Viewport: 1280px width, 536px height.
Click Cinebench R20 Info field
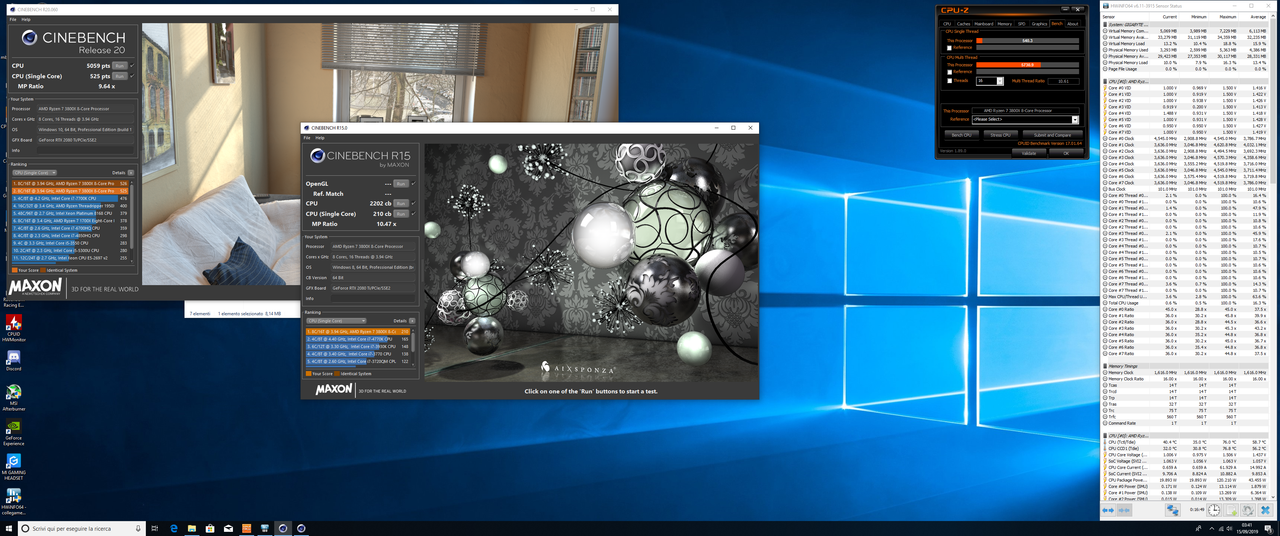pos(86,150)
